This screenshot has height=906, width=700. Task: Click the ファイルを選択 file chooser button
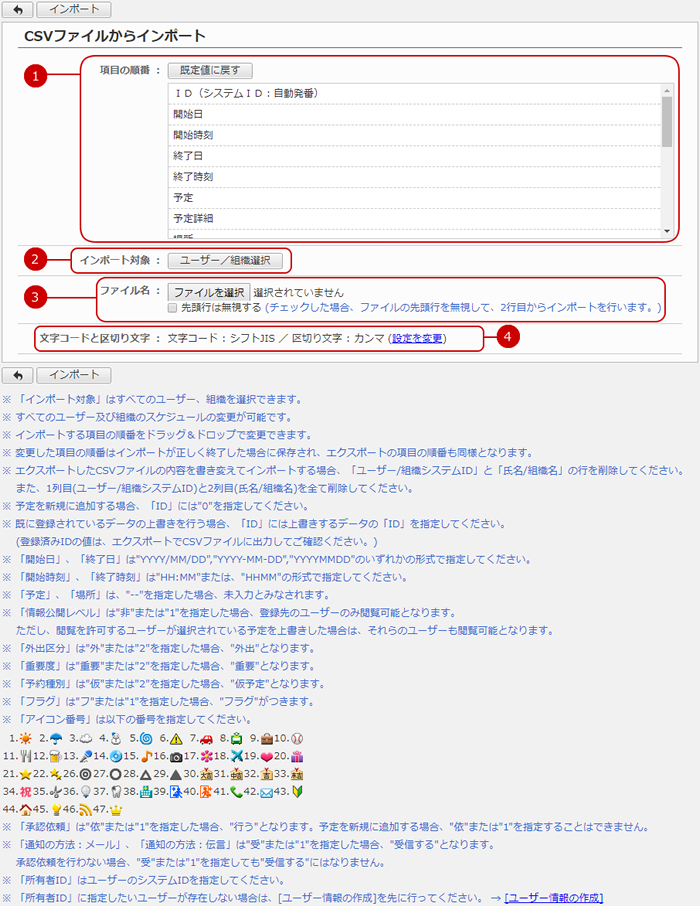point(208,292)
